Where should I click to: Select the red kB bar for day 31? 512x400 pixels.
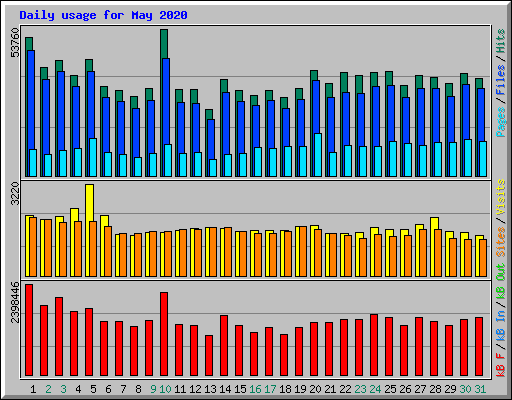pyautogui.click(x=479, y=347)
